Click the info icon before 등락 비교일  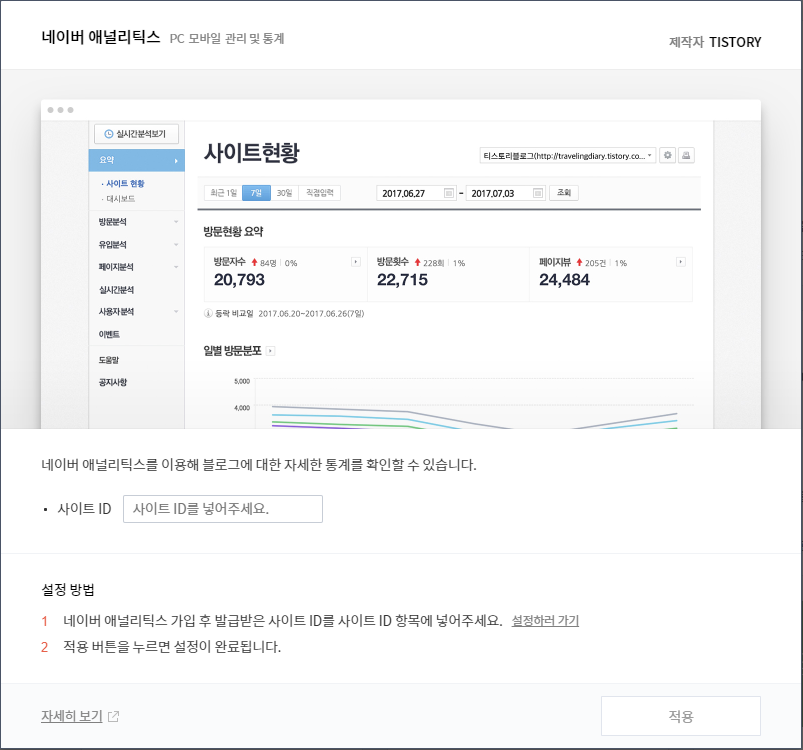click(x=208, y=313)
